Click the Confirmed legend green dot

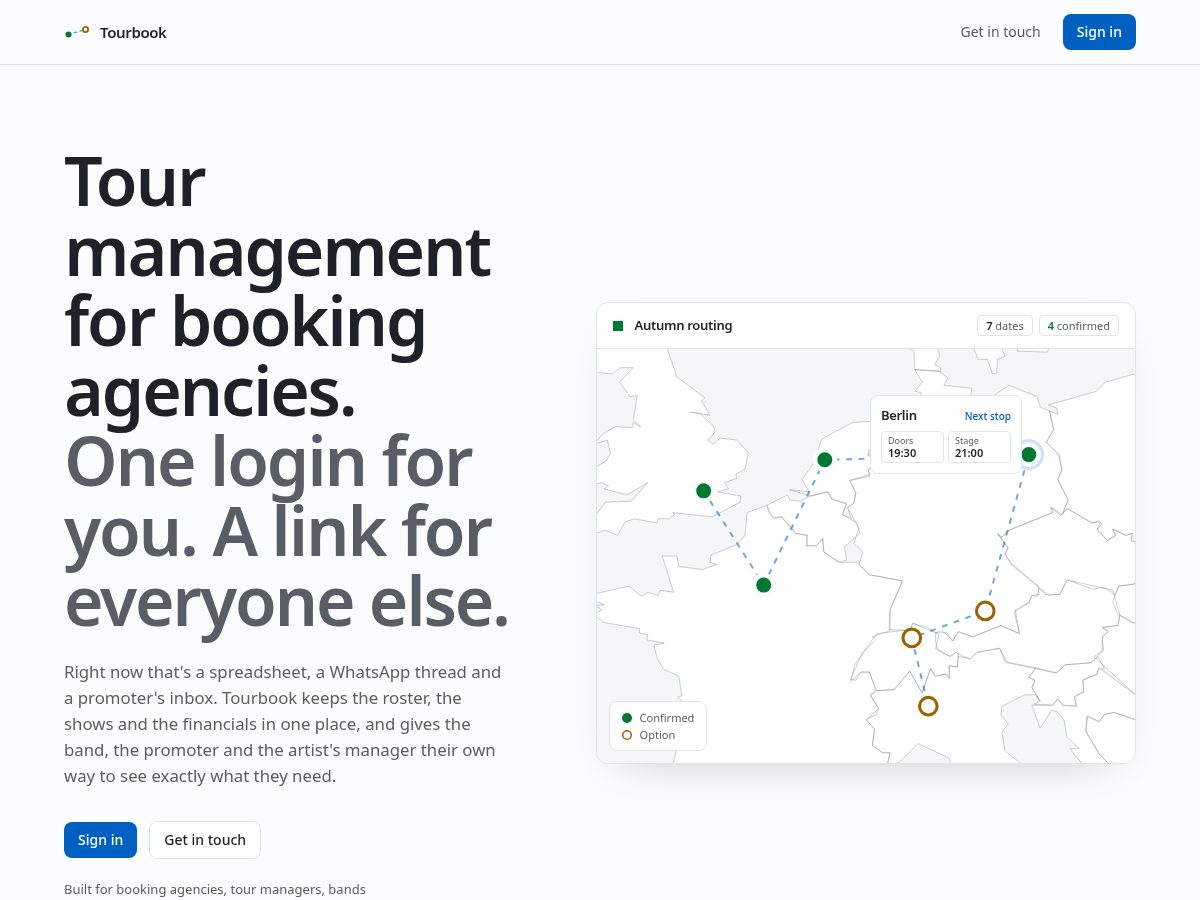click(627, 718)
